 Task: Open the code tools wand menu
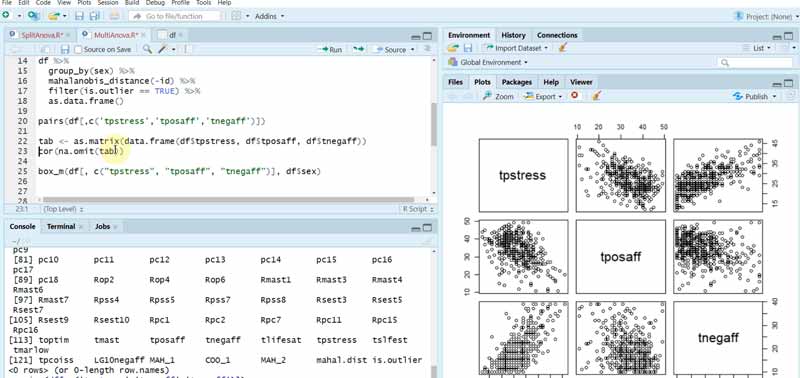click(x=166, y=49)
